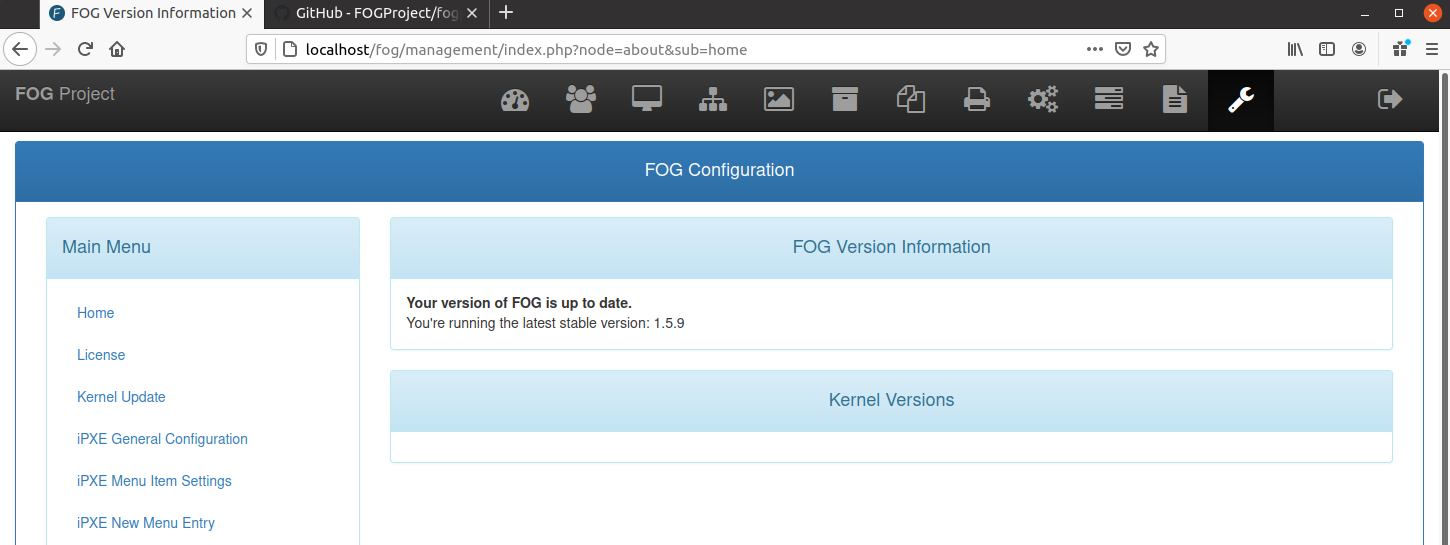Toggle the browser sidebar icon
1450x545 pixels.
click(1327, 49)
